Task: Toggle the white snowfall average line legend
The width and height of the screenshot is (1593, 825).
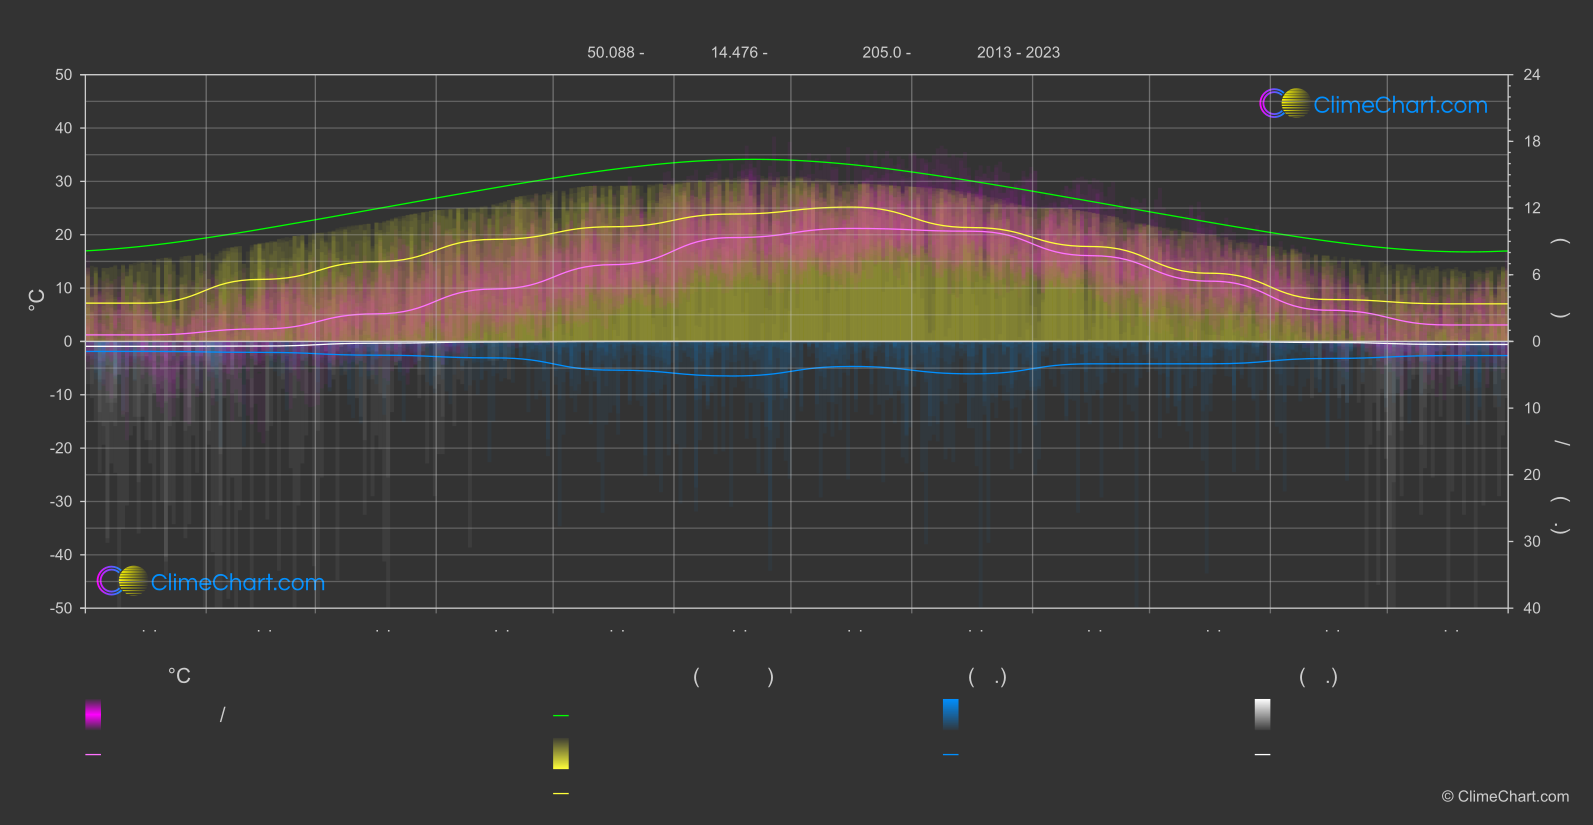Action: pyautogui.click(x=1263, y=754)
